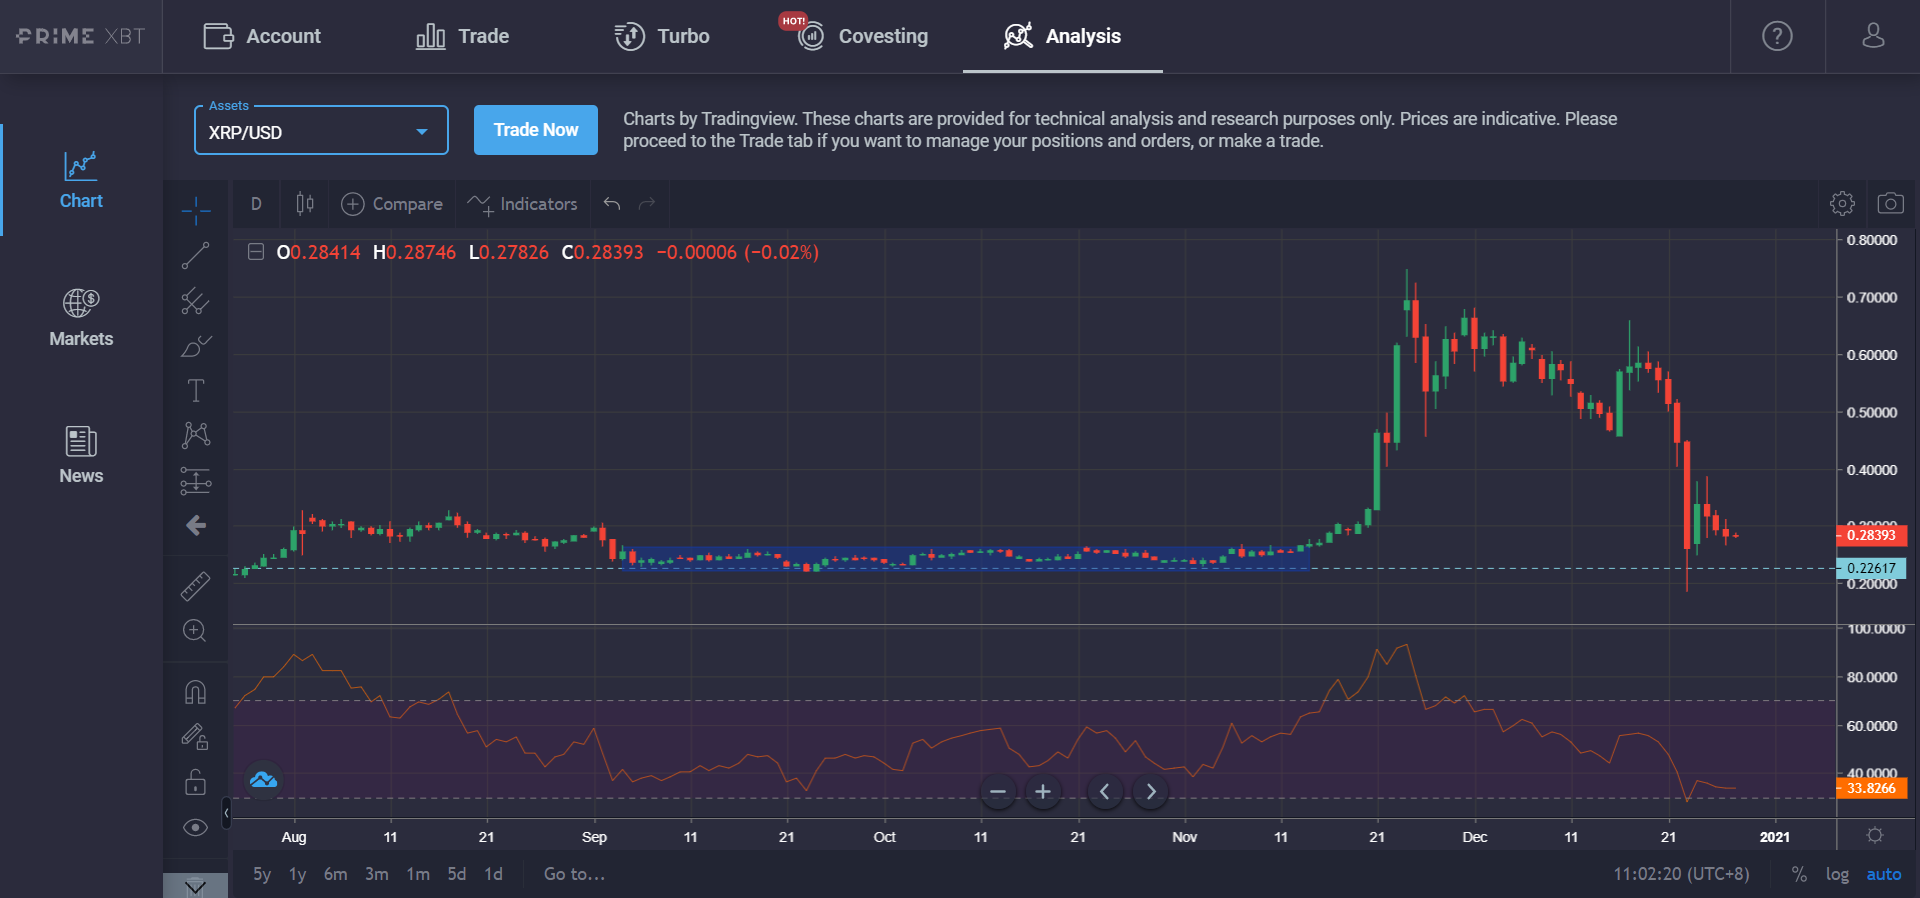The image size is (1920, 898).
Task: Take a chart snapshot with camera
Action: [1890, 204]
